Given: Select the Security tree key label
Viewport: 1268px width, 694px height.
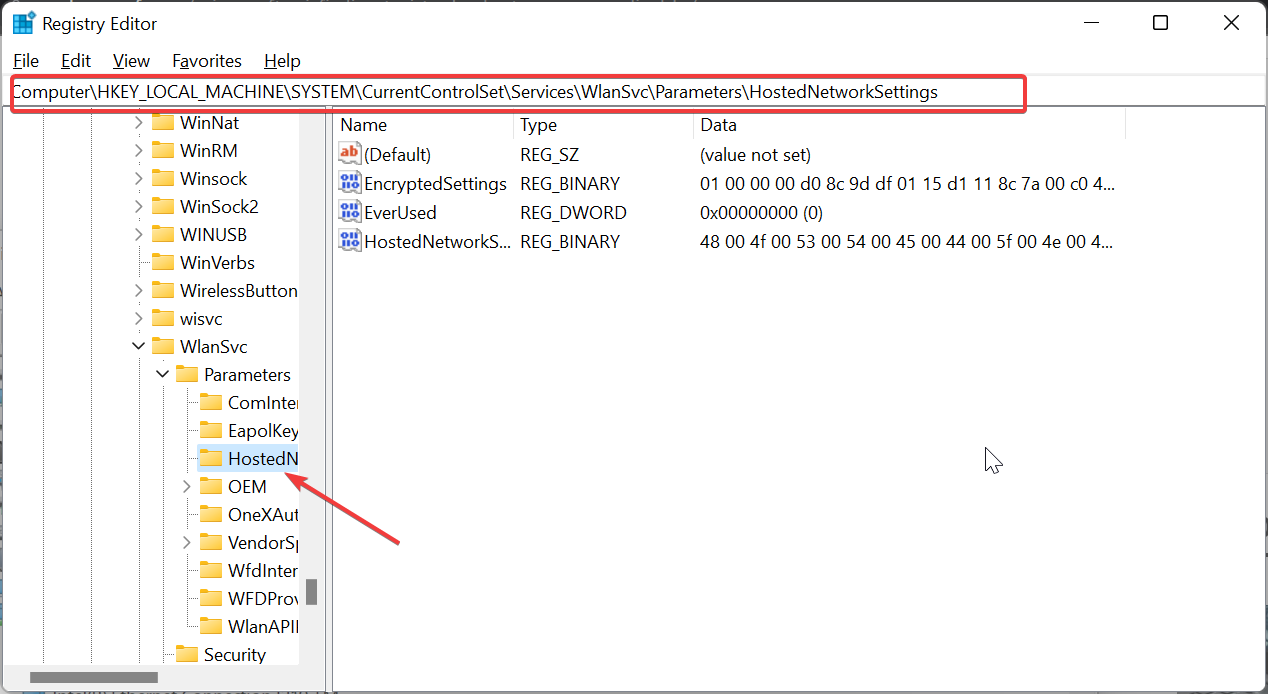Looking at the screenshot, I should [235, 655].
